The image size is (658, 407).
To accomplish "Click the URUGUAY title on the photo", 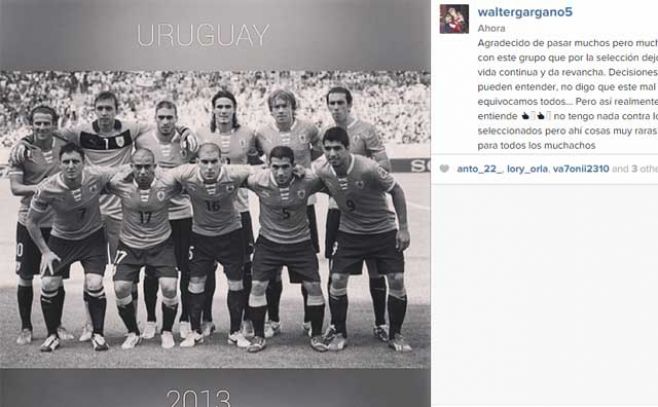I will click(203, 35).
